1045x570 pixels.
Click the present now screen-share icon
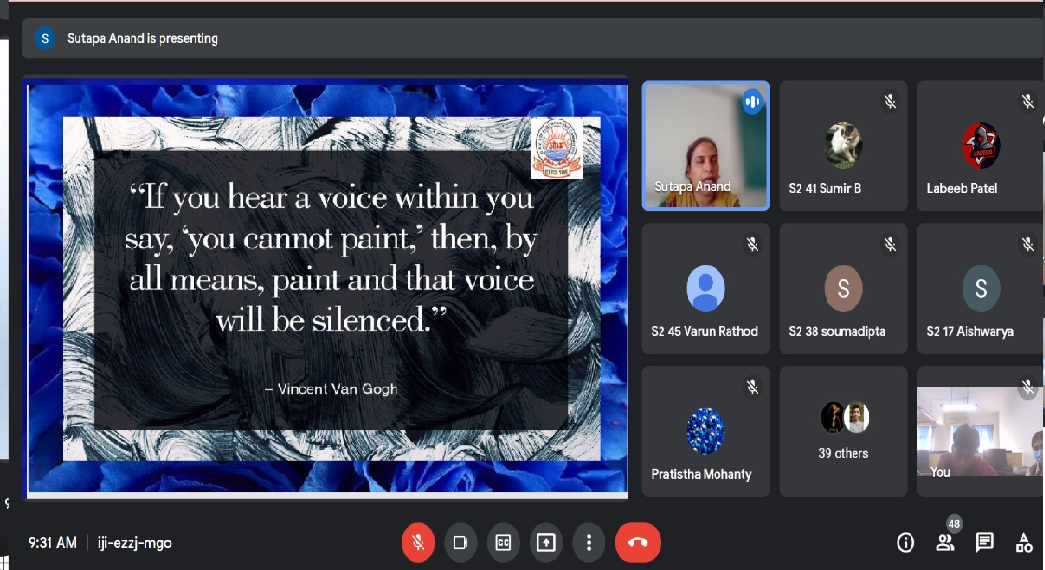[x=546, y=542]
